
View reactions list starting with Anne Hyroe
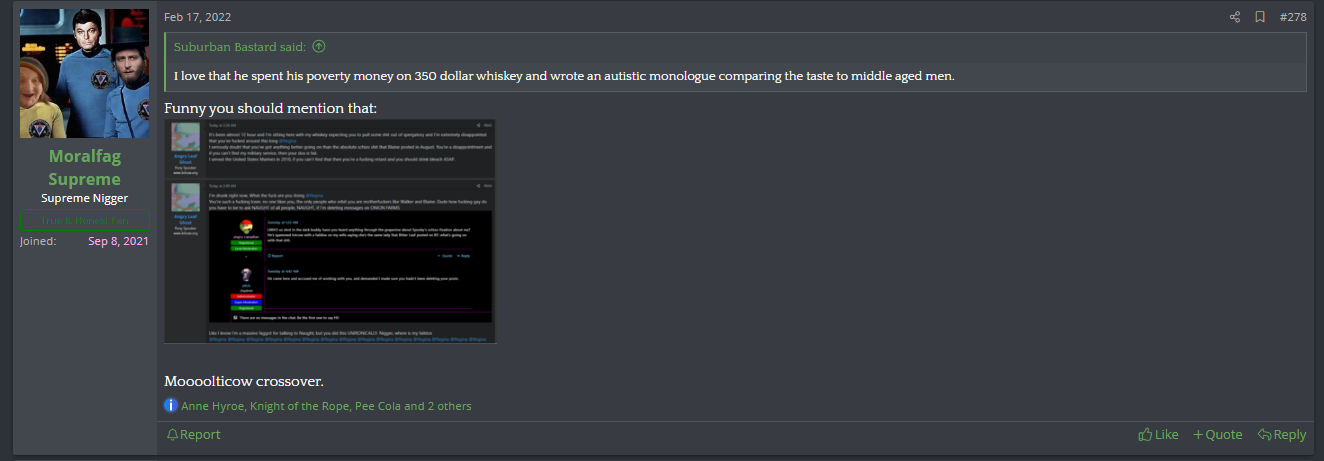click(x=326, y=406)
